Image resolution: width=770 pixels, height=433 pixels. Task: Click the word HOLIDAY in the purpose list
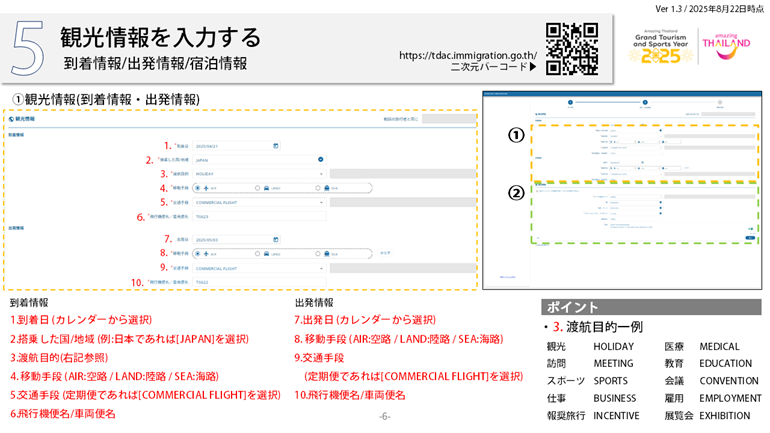point(613,347)
